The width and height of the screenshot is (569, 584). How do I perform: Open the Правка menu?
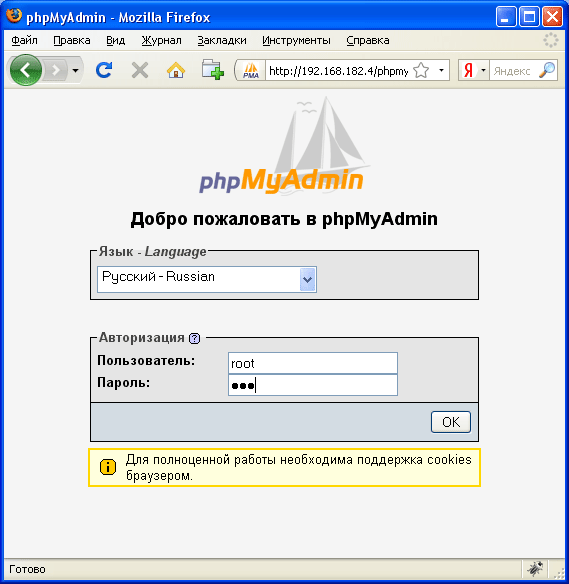tap(72, 40)
